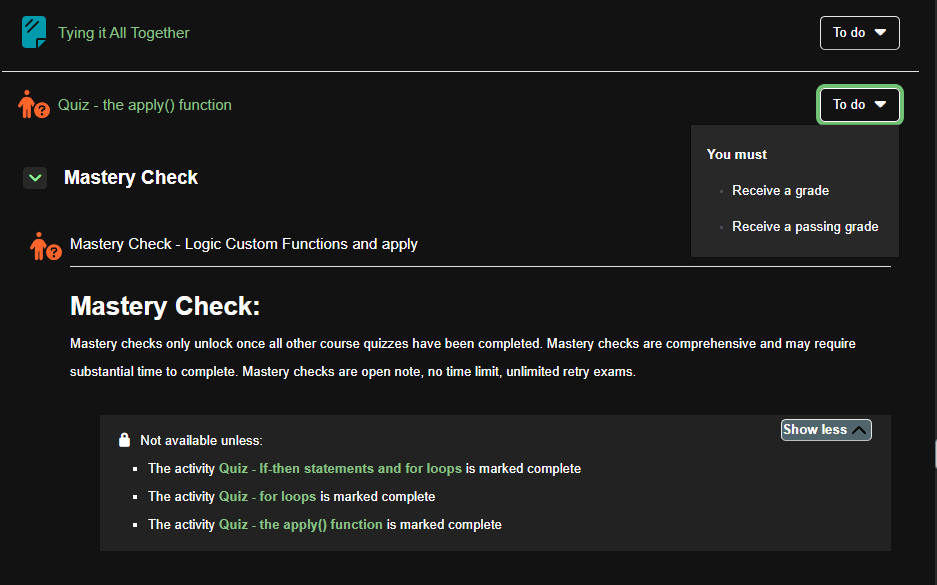The width and height of the screenshot is (937, 585).
Task: Follow the Quiz - If-then statements and for loops link
Action: (340, 468)
